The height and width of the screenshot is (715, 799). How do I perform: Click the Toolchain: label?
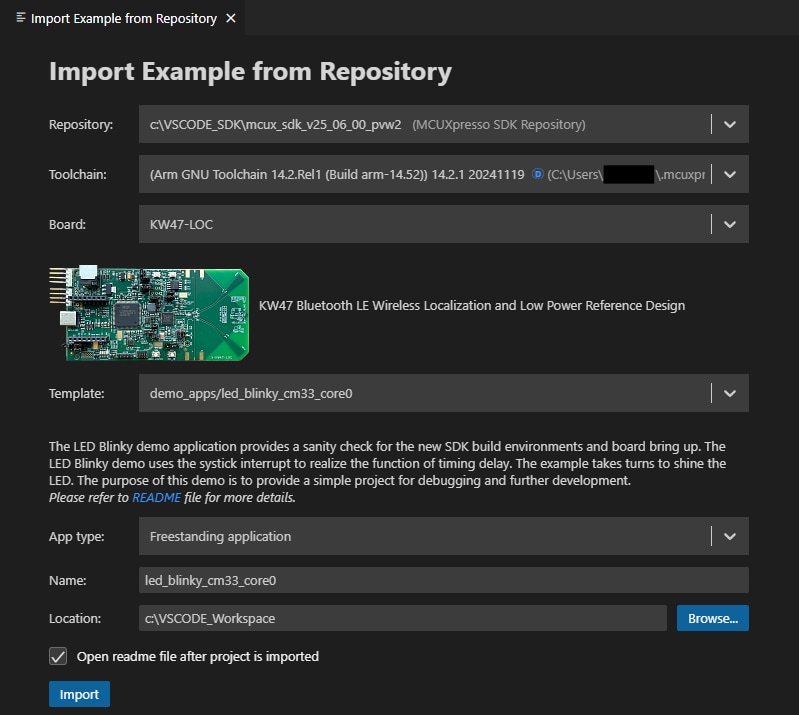point(78,174)
